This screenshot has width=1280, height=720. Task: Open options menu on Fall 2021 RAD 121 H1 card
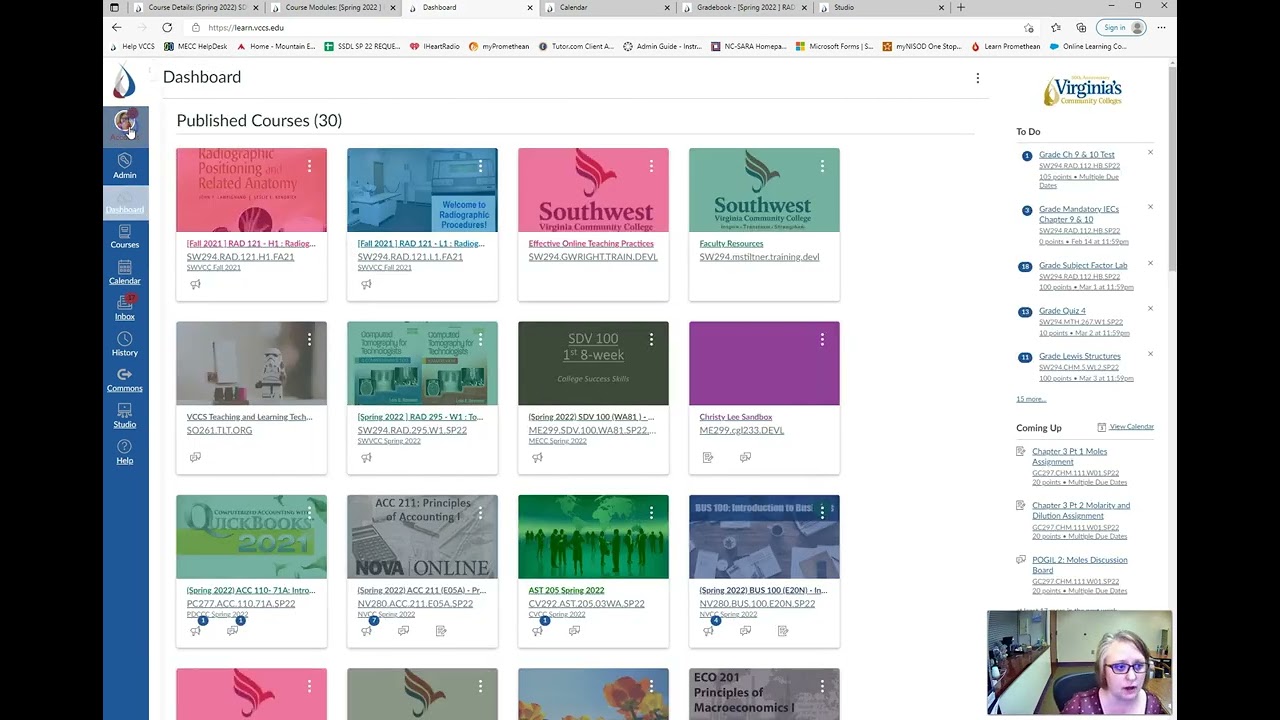click(309, 166)
